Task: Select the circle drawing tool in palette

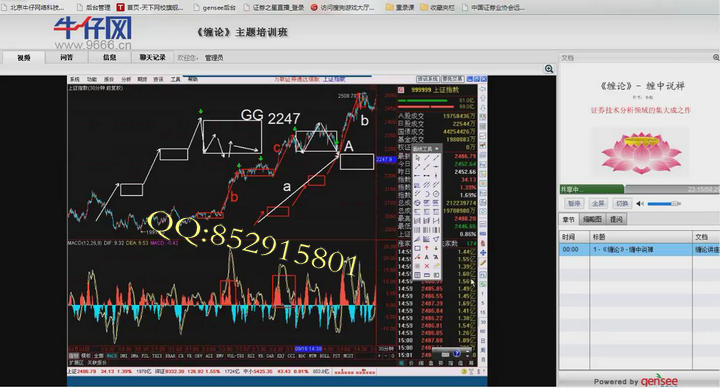Action: (x=436, y=194)
